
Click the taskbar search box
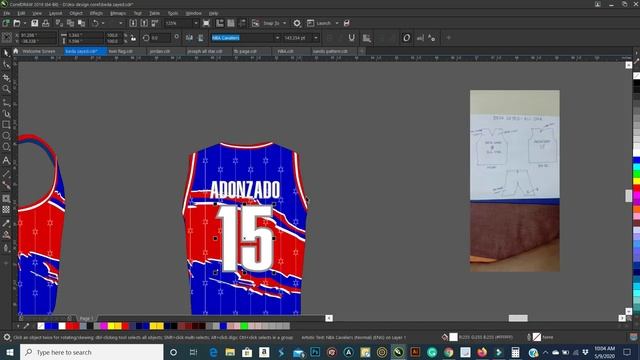91,352
